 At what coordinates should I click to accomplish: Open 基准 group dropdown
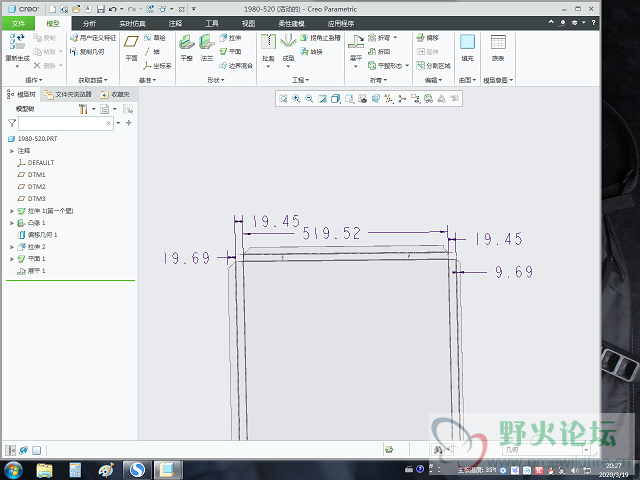[x=147, y=80]
